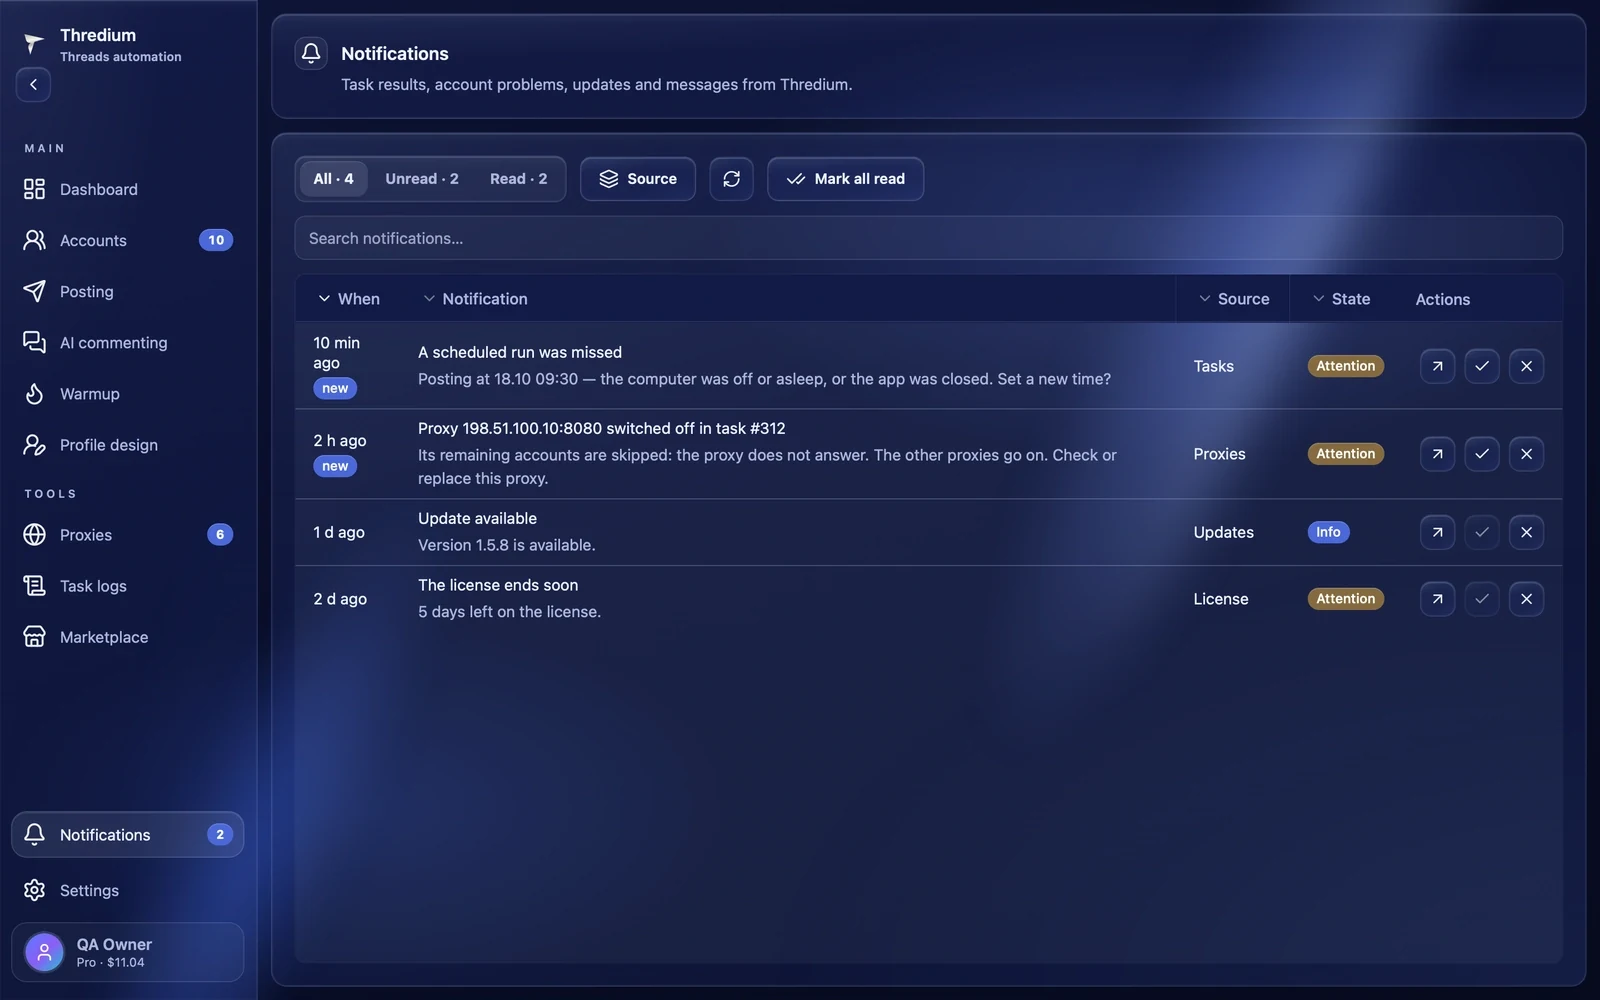Click '5 days left on the license.'

[x=510, y=612]
